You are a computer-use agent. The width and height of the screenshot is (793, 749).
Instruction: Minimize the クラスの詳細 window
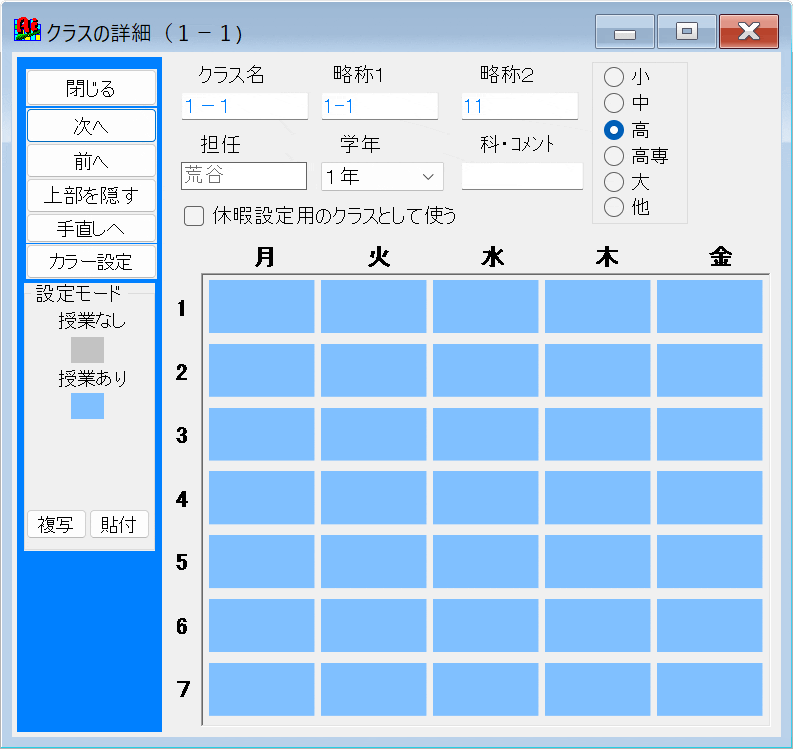click(625, 31)
